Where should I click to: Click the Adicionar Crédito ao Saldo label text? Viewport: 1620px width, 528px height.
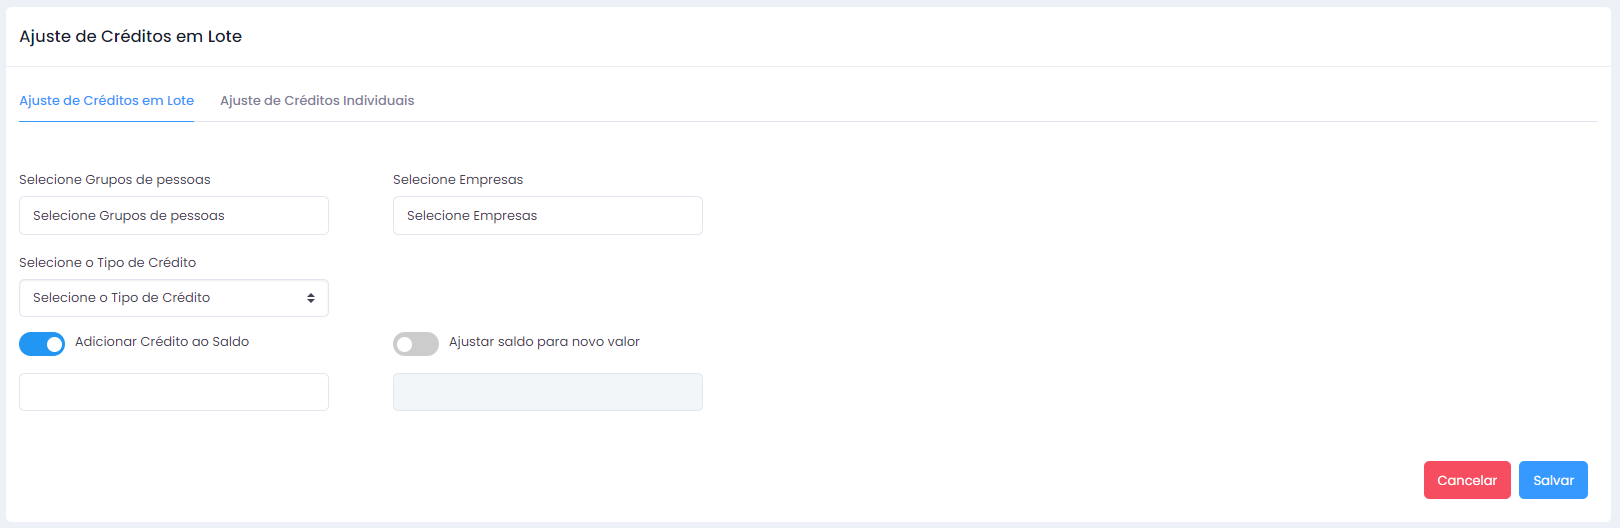(x=162, y=342)
